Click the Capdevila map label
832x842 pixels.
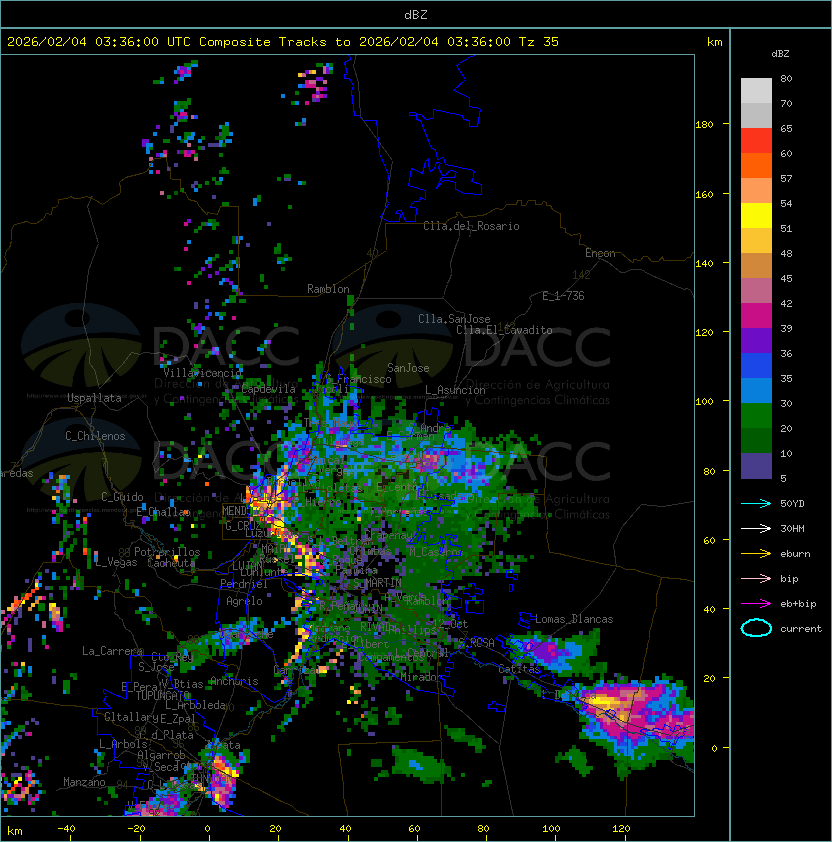(269, 389)
